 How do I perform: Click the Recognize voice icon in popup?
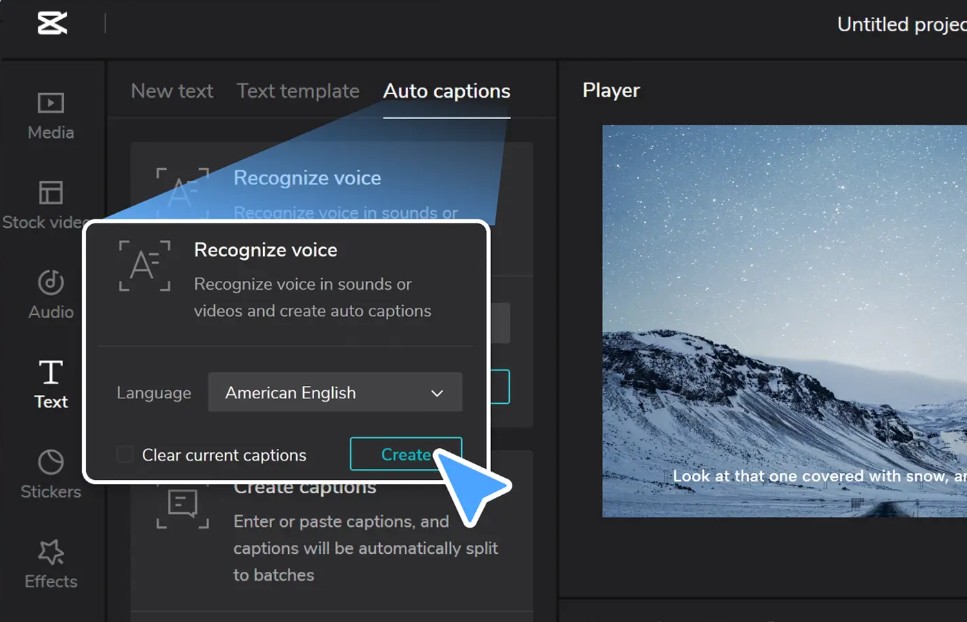point(144,266)
